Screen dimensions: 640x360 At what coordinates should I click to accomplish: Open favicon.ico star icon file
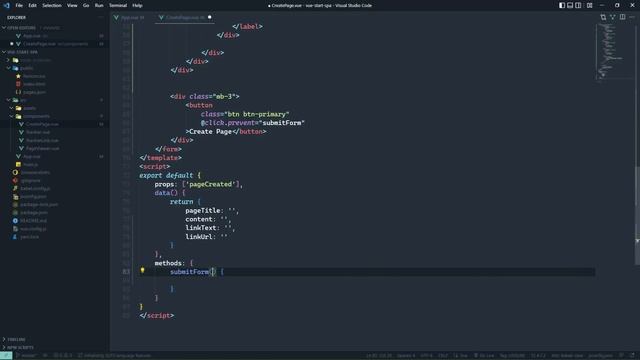[x=18, y=76]
